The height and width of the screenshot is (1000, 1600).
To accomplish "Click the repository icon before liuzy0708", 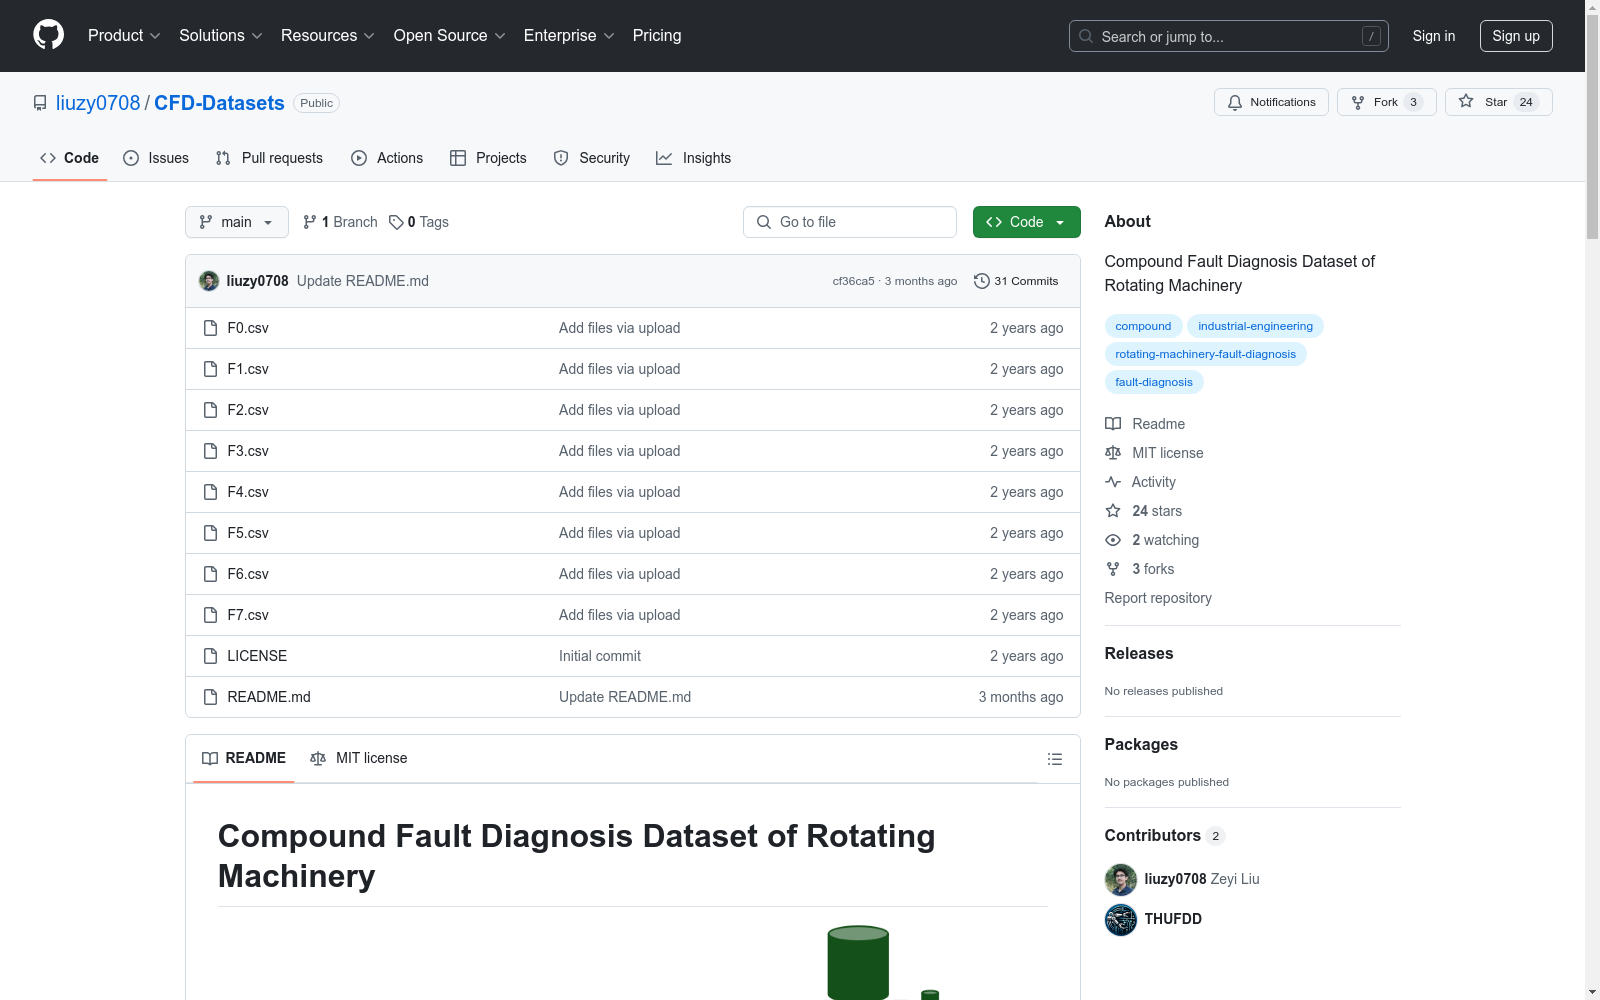I will pyautogui.click(x=40, y=103).
